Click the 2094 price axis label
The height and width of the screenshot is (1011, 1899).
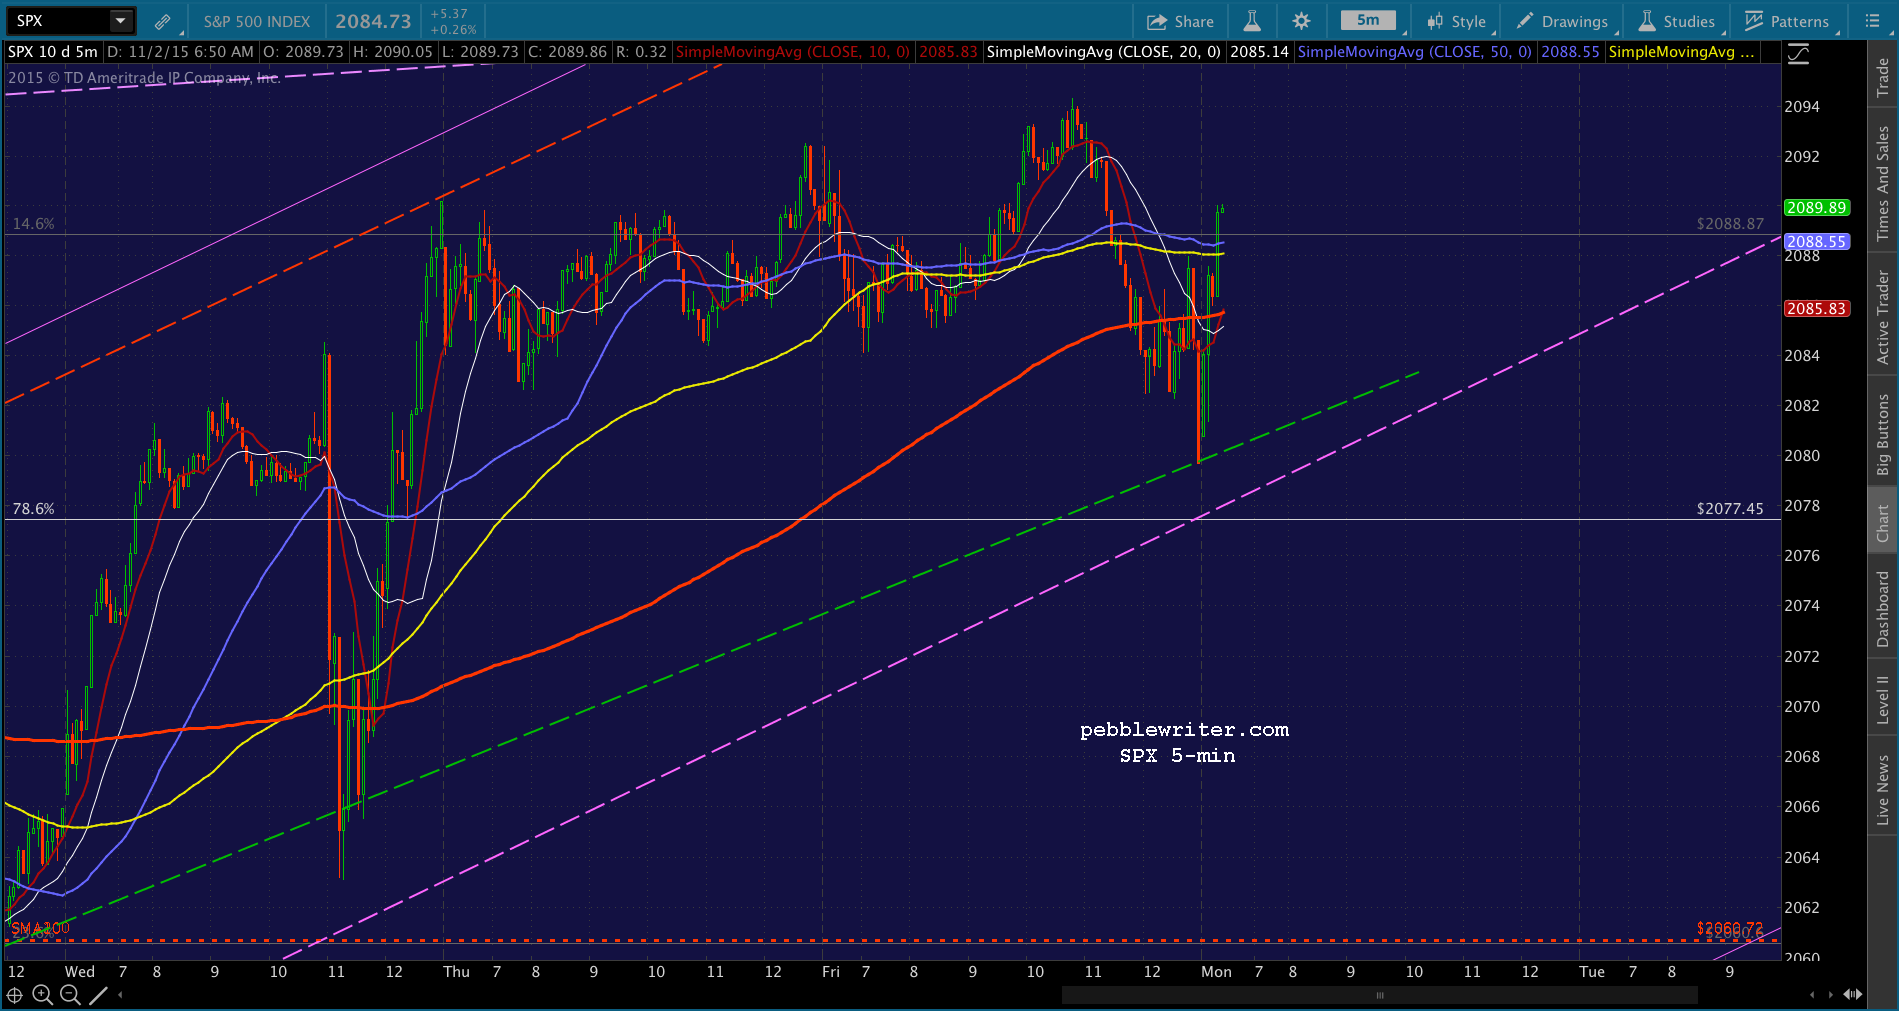pos(1802,107)
